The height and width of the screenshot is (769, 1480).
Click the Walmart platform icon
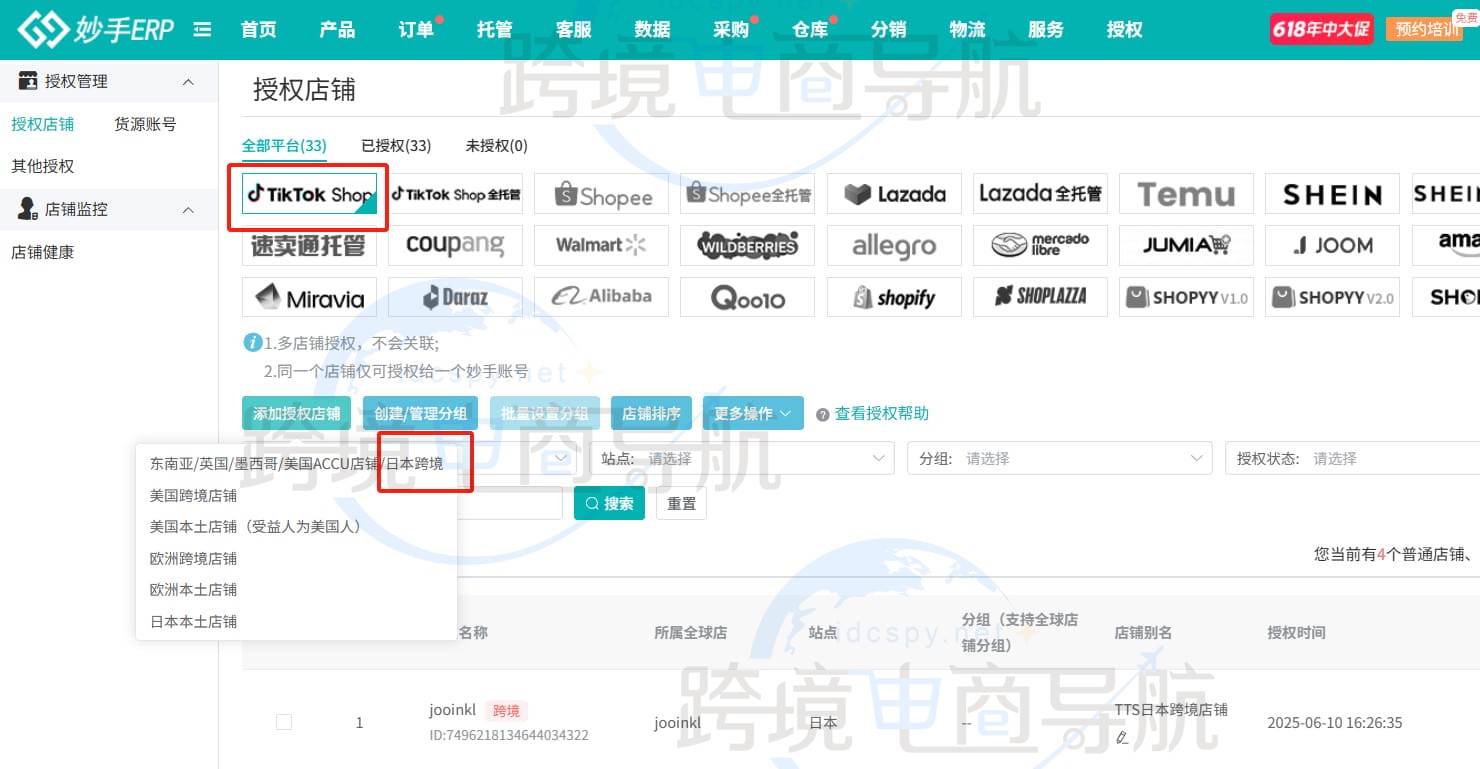601,245
